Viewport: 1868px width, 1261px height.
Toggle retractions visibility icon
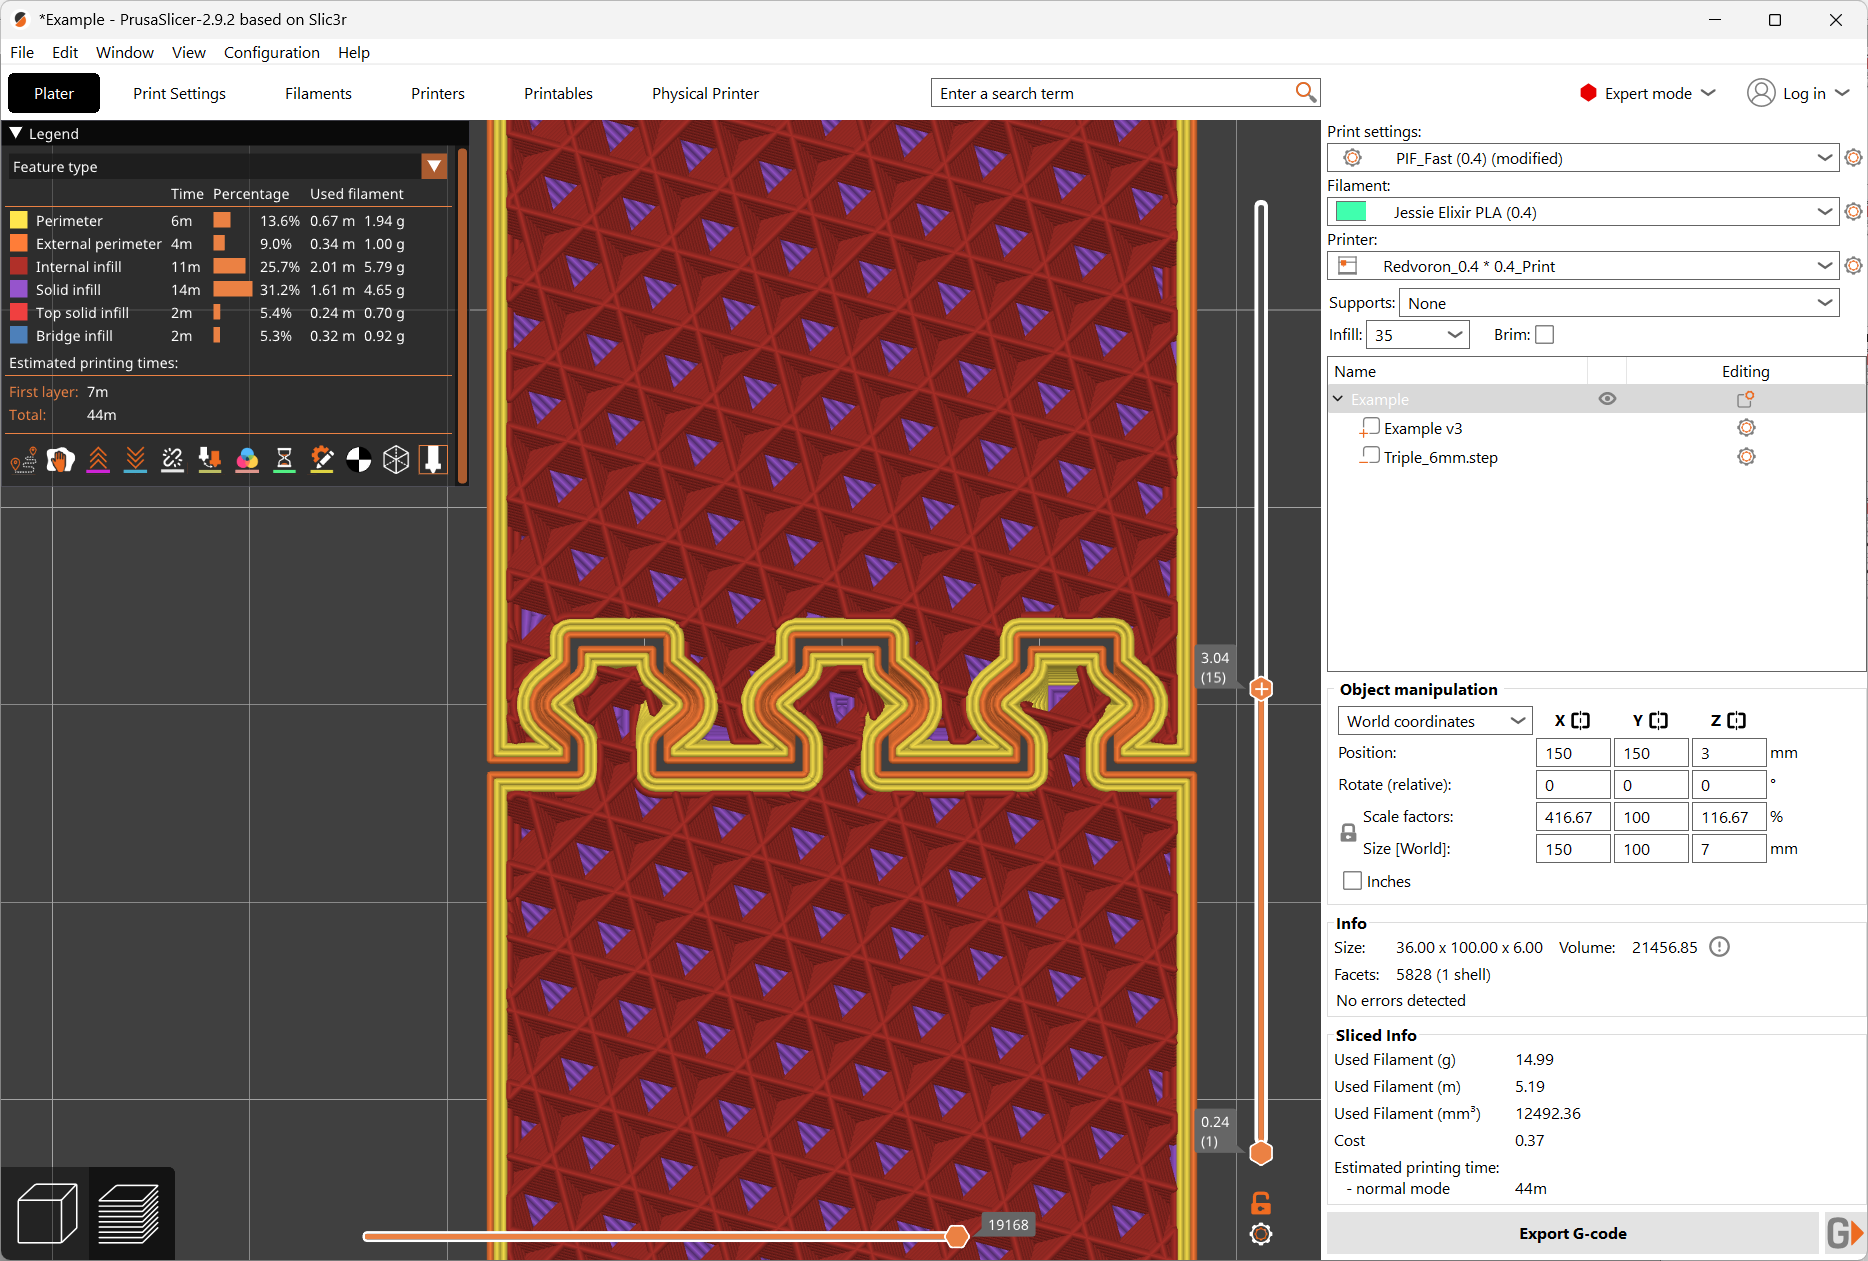point(98,460)
